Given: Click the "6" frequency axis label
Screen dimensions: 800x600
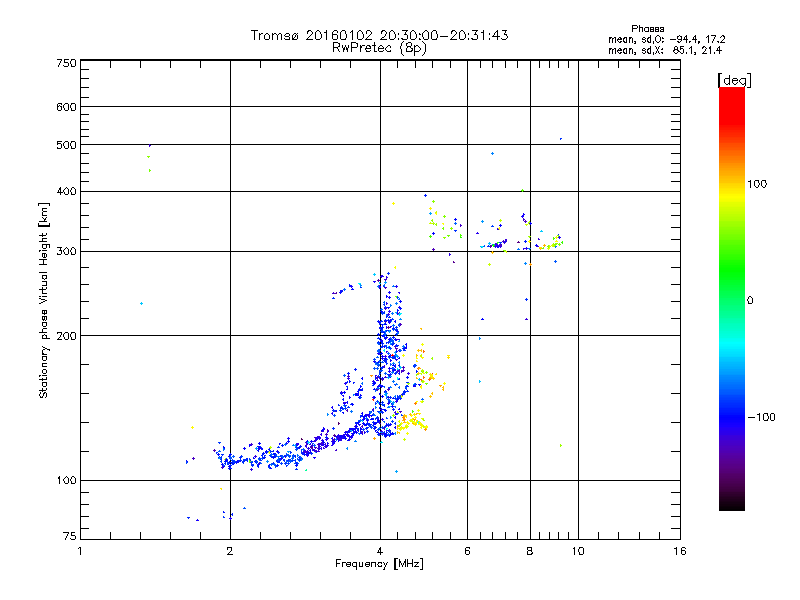Looking at the screenshot, I should tap(467, 551).
